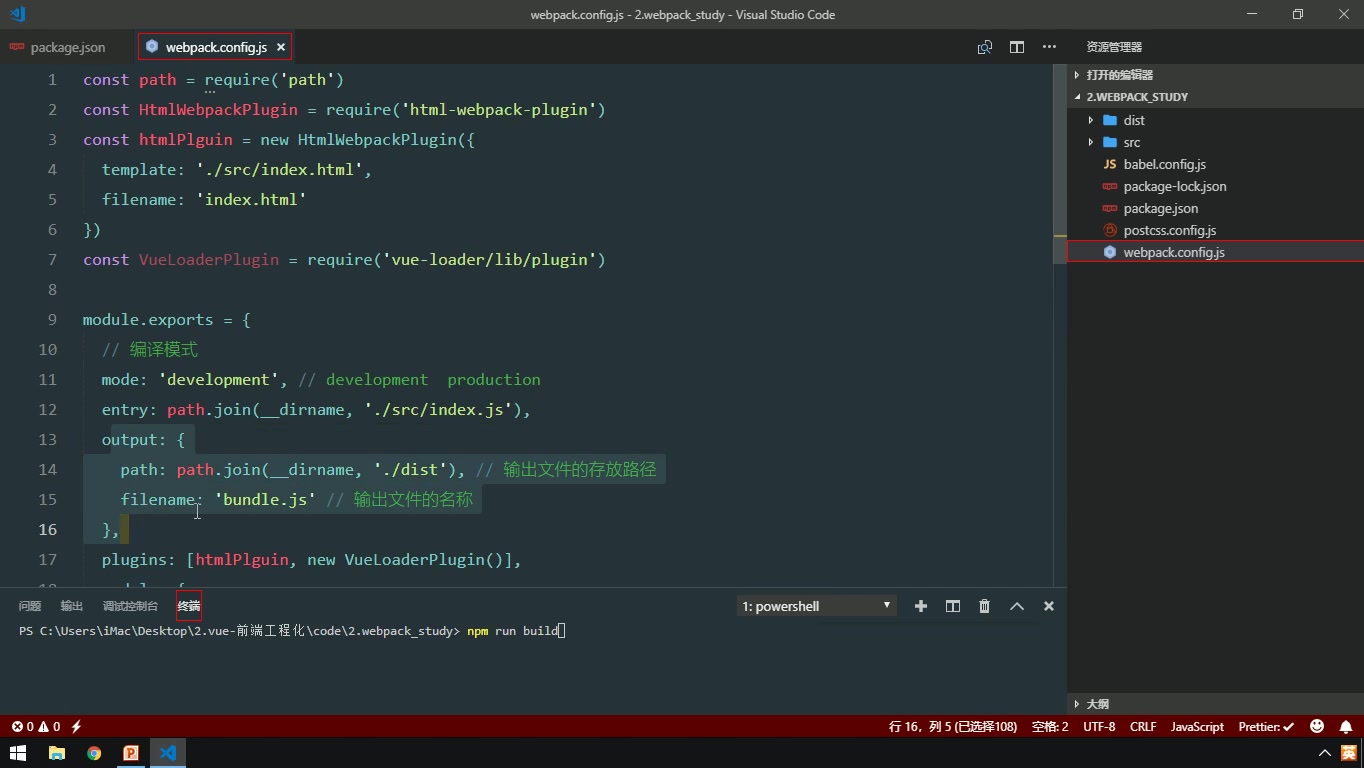The image size is (1364, 768).
Task: Open notifications bell in status bar
Action: point(1346,727)
